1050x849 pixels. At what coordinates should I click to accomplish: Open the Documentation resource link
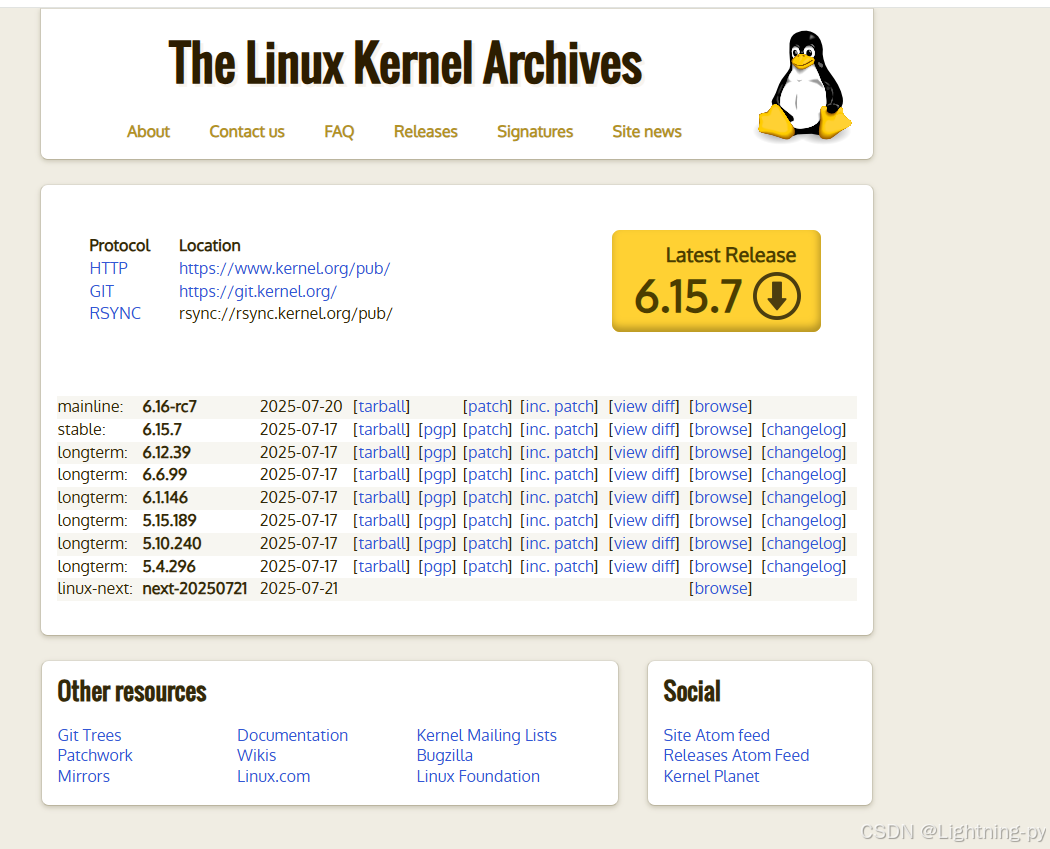click(x=293, y=735)
